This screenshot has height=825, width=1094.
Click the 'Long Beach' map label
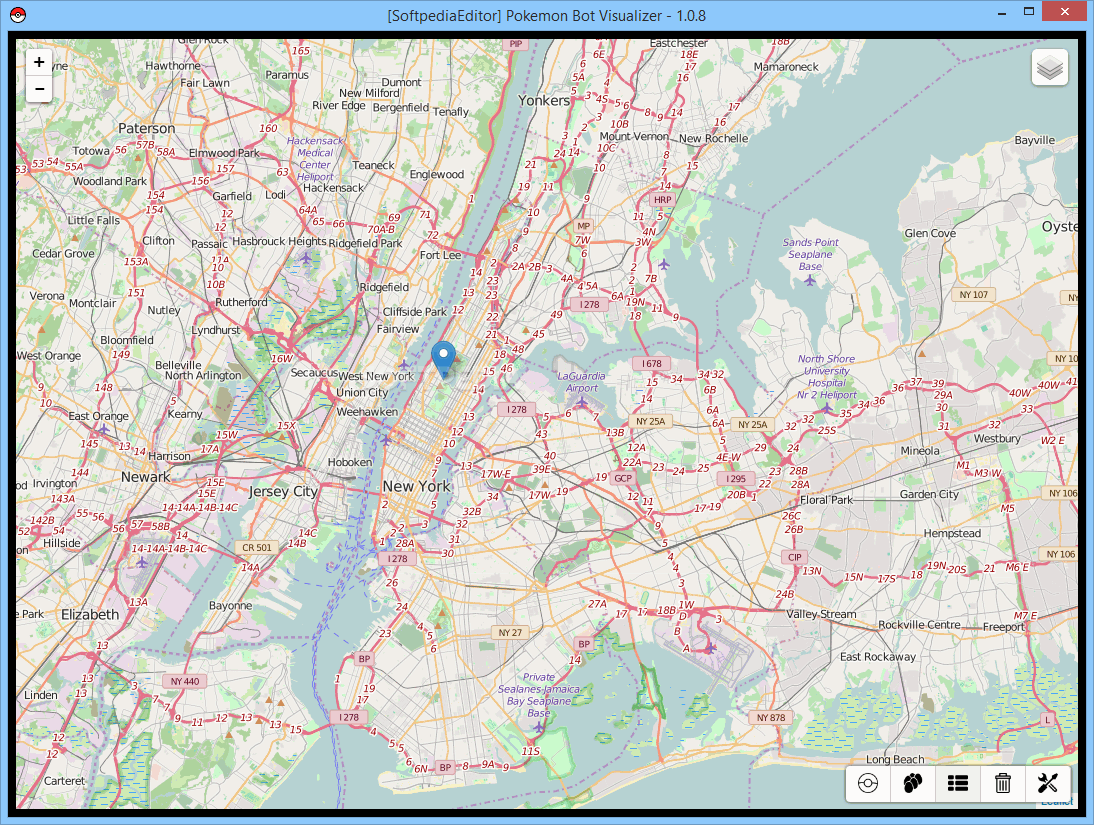(895, 759)
